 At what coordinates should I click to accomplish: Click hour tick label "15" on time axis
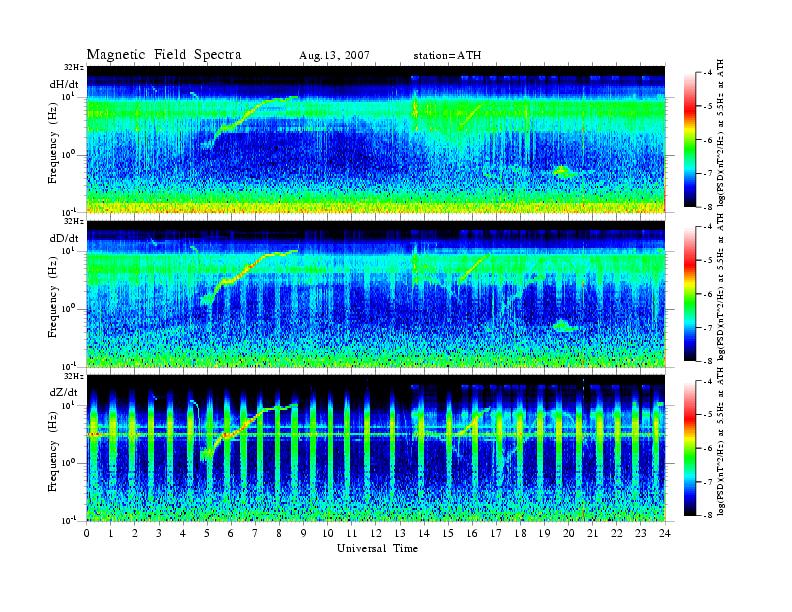pyautogui.click(x=448, y=534)
